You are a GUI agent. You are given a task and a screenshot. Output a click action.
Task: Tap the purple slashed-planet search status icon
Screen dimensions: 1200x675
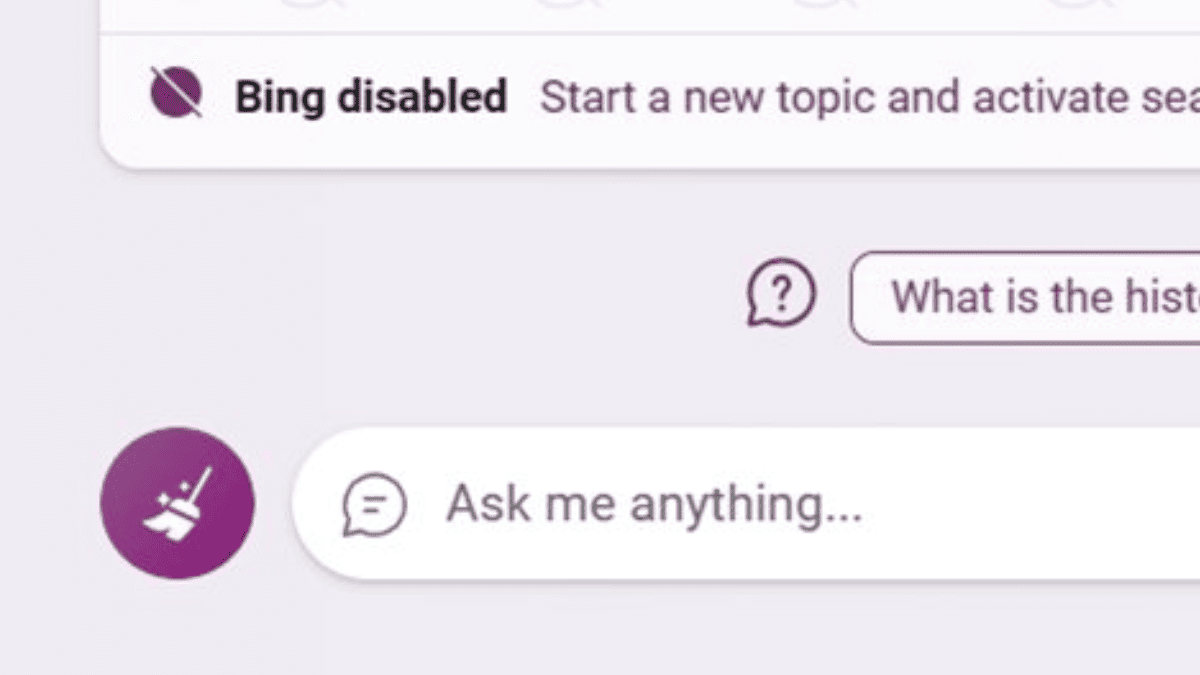point(176,93)
